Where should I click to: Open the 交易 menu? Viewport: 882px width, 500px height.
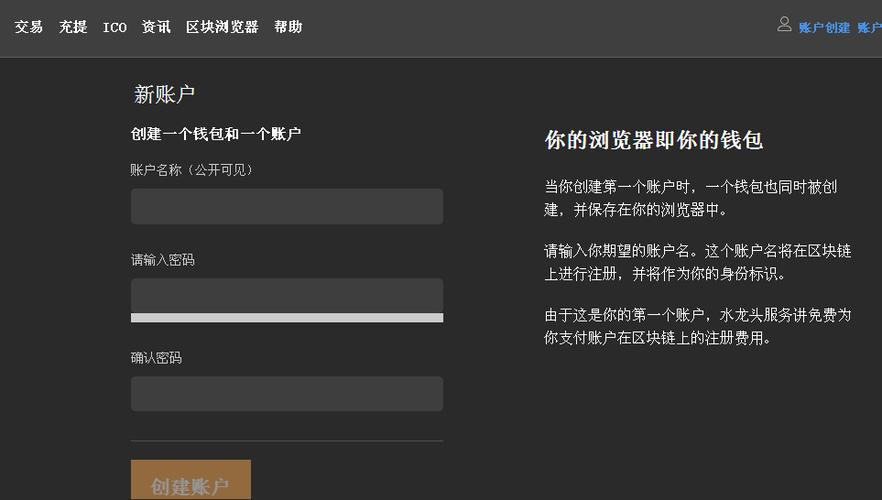(29, 27)
